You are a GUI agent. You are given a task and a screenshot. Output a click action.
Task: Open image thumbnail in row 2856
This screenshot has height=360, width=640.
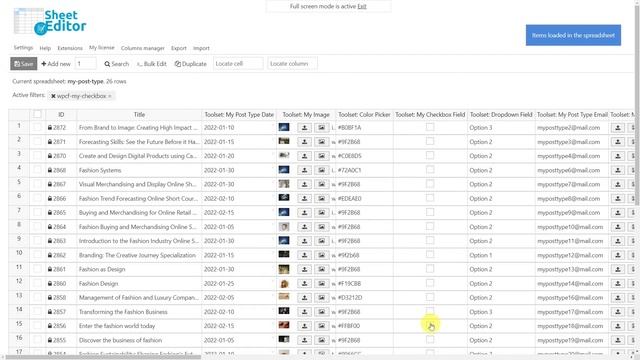[x=284, y=325]
